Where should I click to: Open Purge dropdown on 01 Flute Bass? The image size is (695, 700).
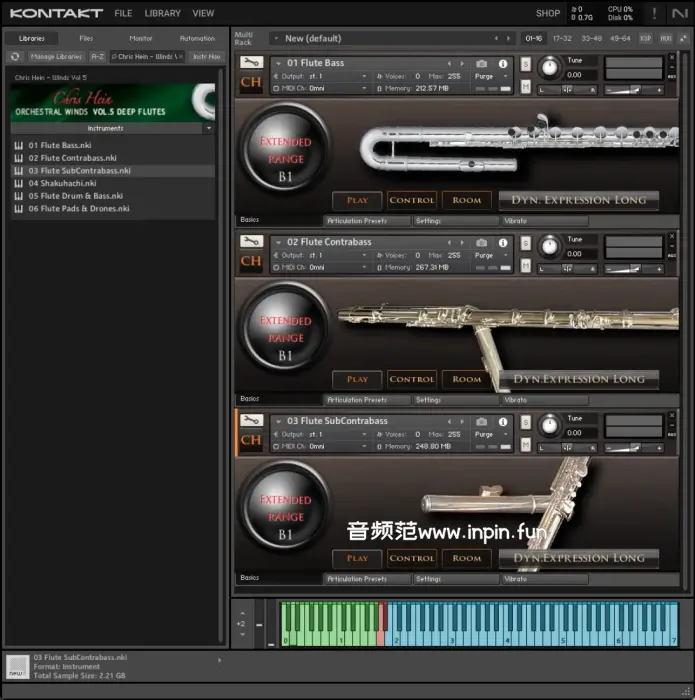pos(488,76)
